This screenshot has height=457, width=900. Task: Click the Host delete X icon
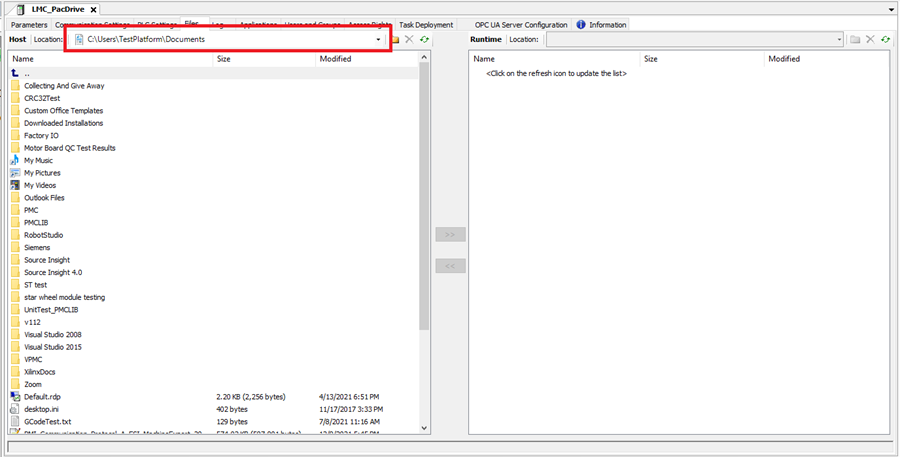409,39
